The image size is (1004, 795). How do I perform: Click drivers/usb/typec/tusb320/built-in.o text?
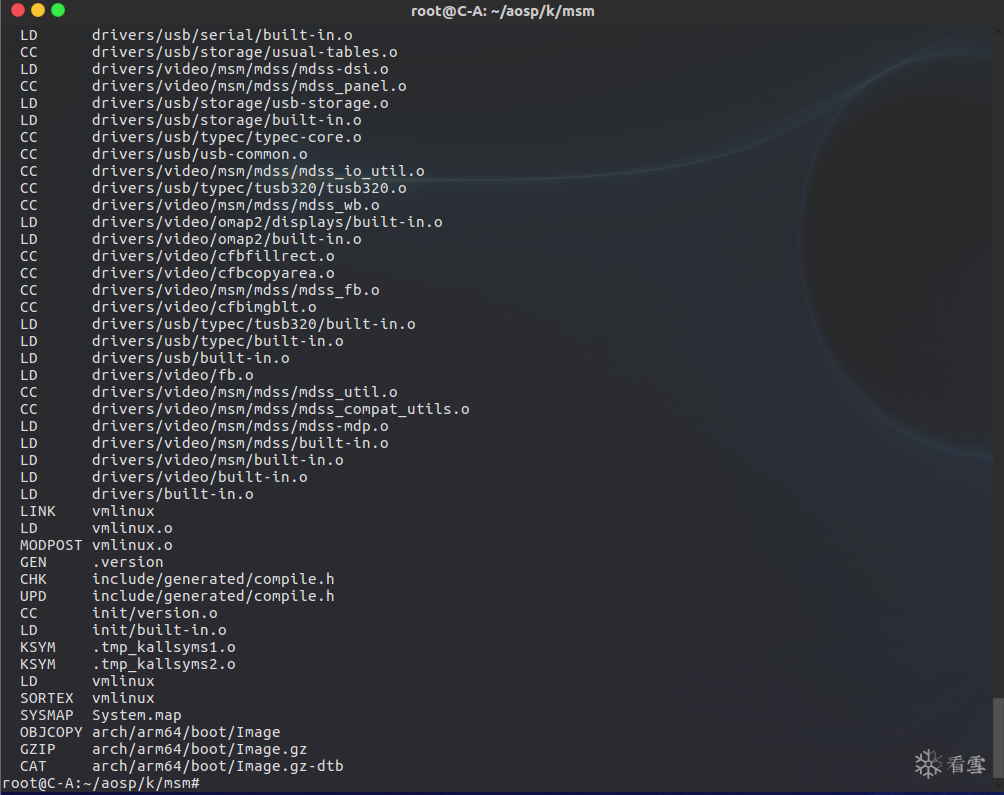254,324
